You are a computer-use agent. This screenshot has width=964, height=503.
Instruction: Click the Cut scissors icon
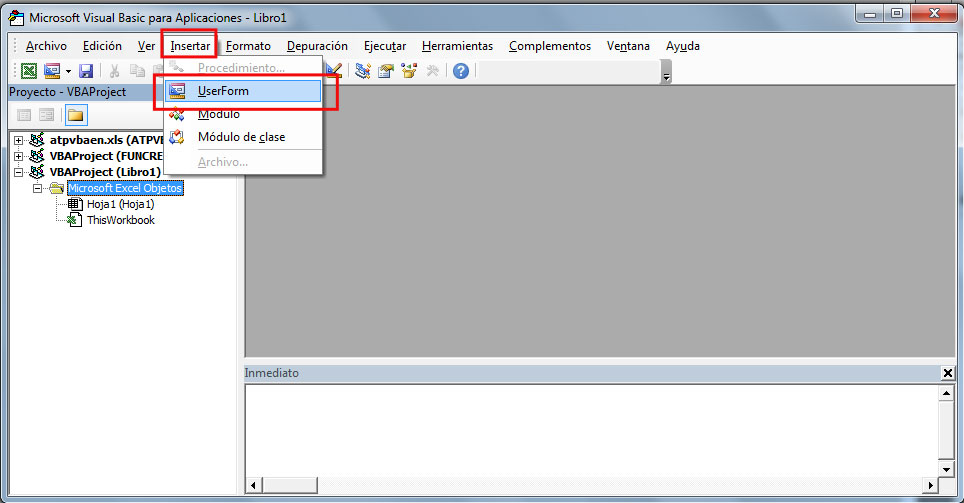(x=114, y=71)
